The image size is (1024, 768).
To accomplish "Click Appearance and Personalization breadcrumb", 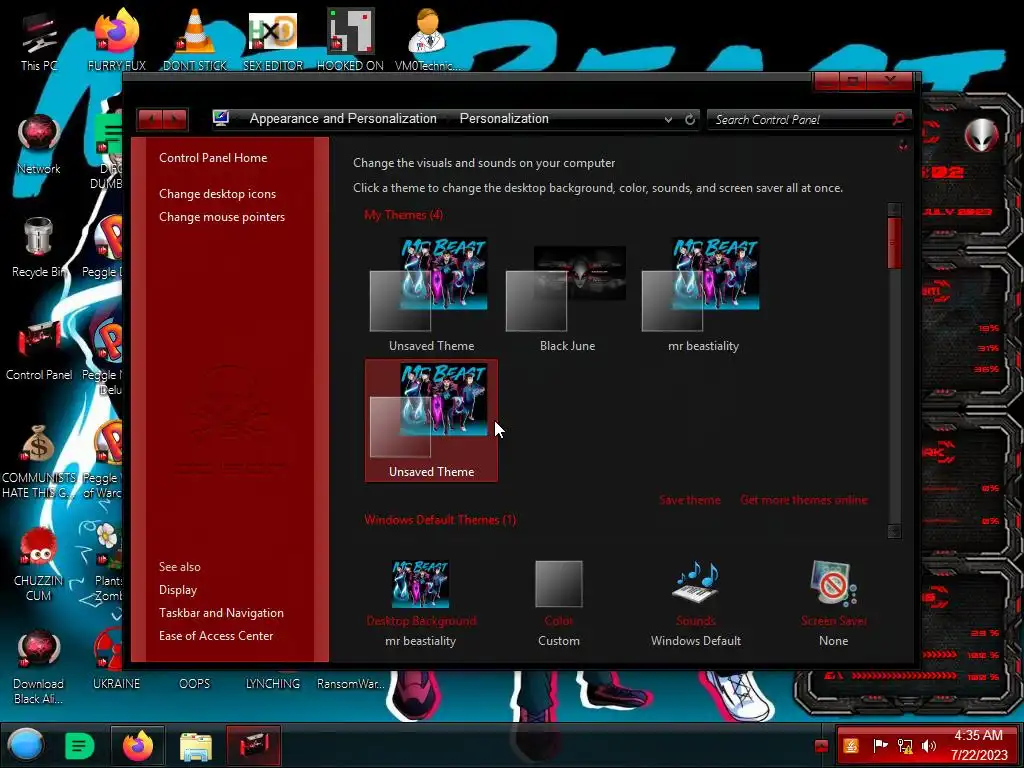I will 343,119.
